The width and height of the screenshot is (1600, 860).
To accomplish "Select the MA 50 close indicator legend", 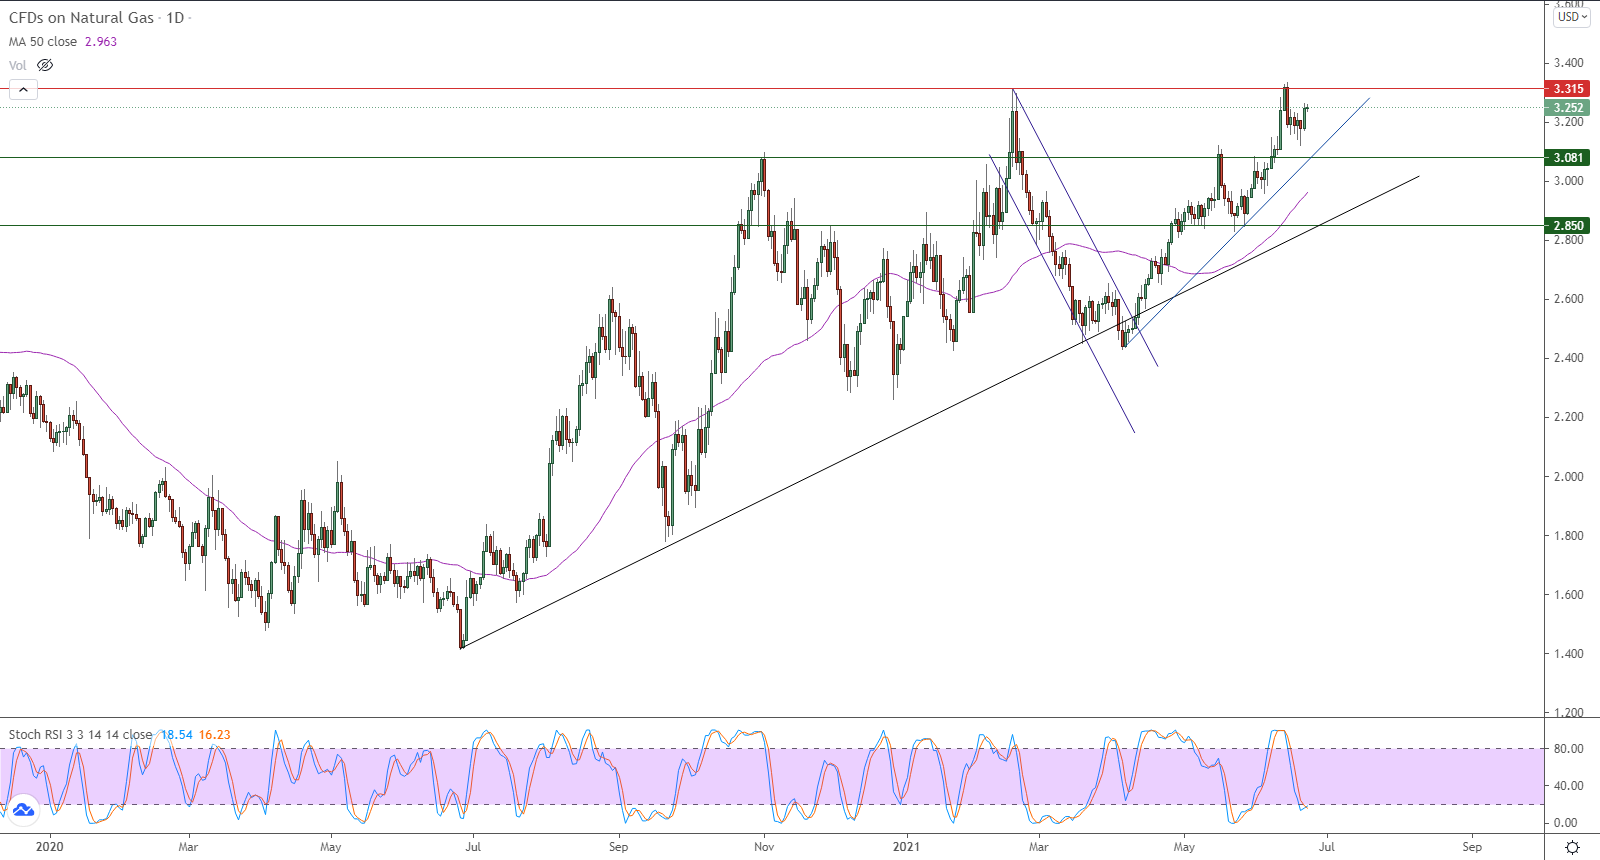I will tap(43, 42).
